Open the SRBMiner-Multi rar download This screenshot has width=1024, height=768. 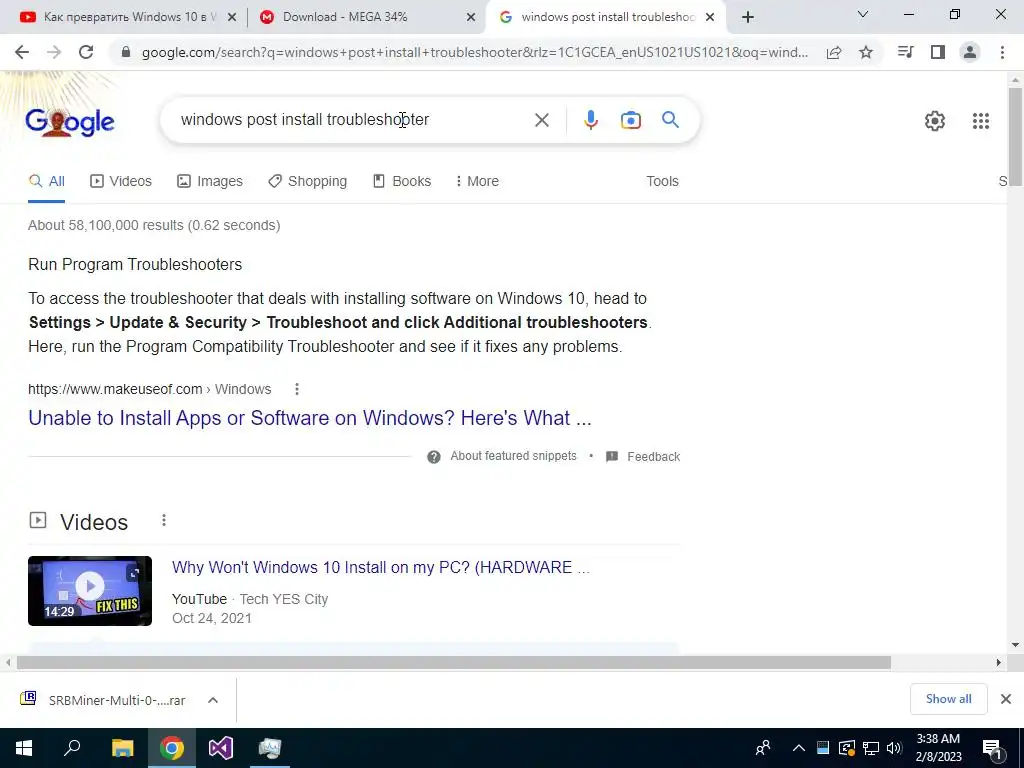pyautogui.click(x=104, y=700)
